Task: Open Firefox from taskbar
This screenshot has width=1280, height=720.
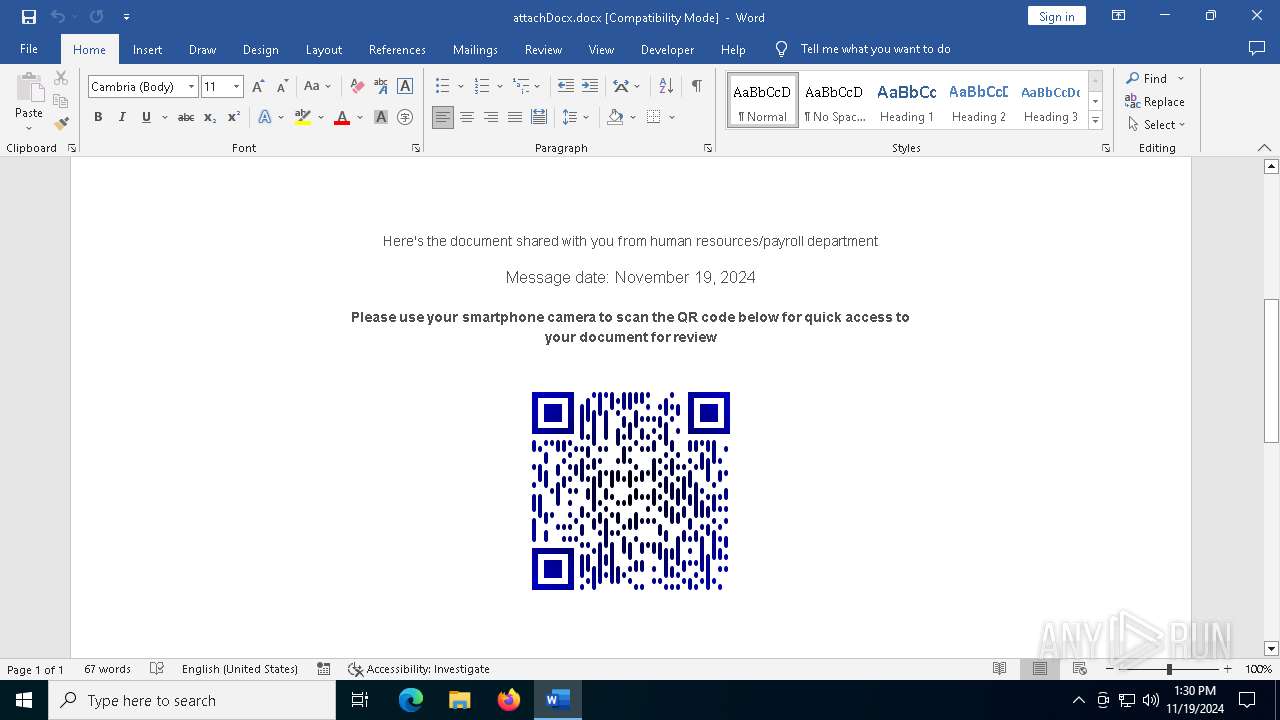Action: point(509,700)
